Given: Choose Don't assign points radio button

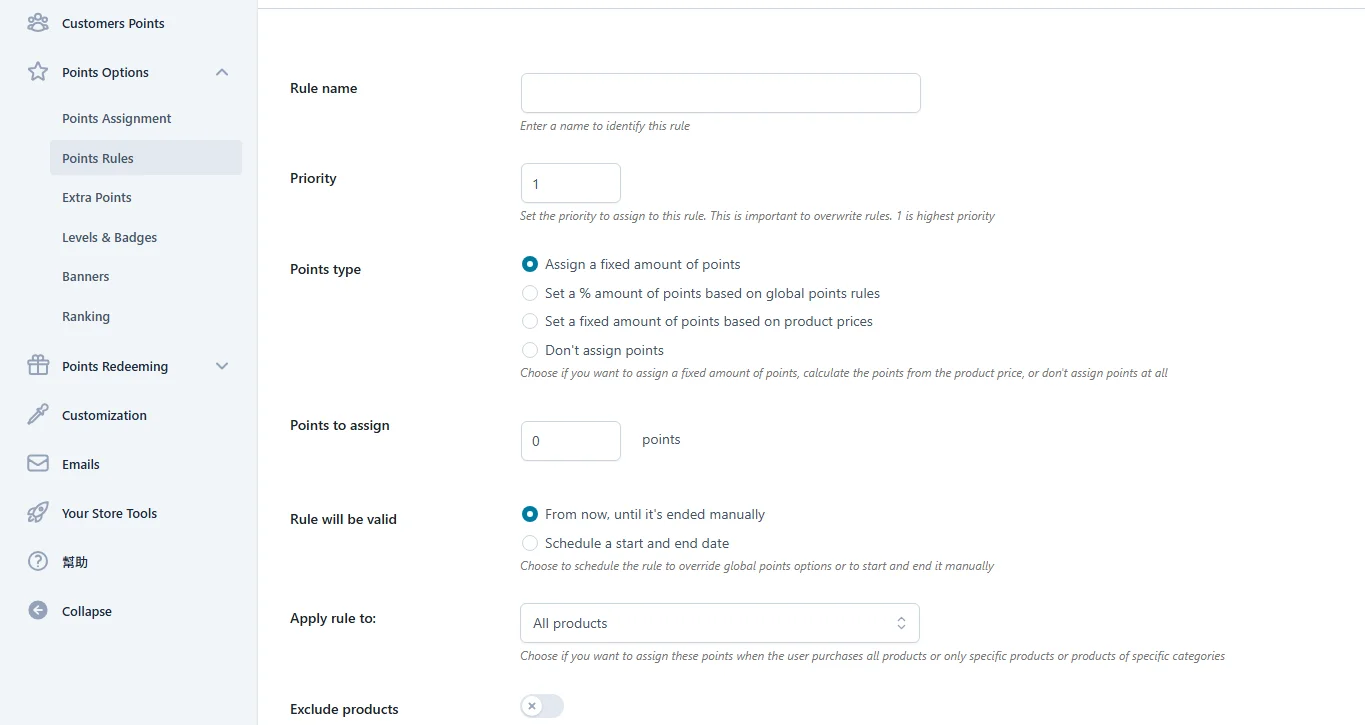Looking at the screenshot, I should (530, 350).
